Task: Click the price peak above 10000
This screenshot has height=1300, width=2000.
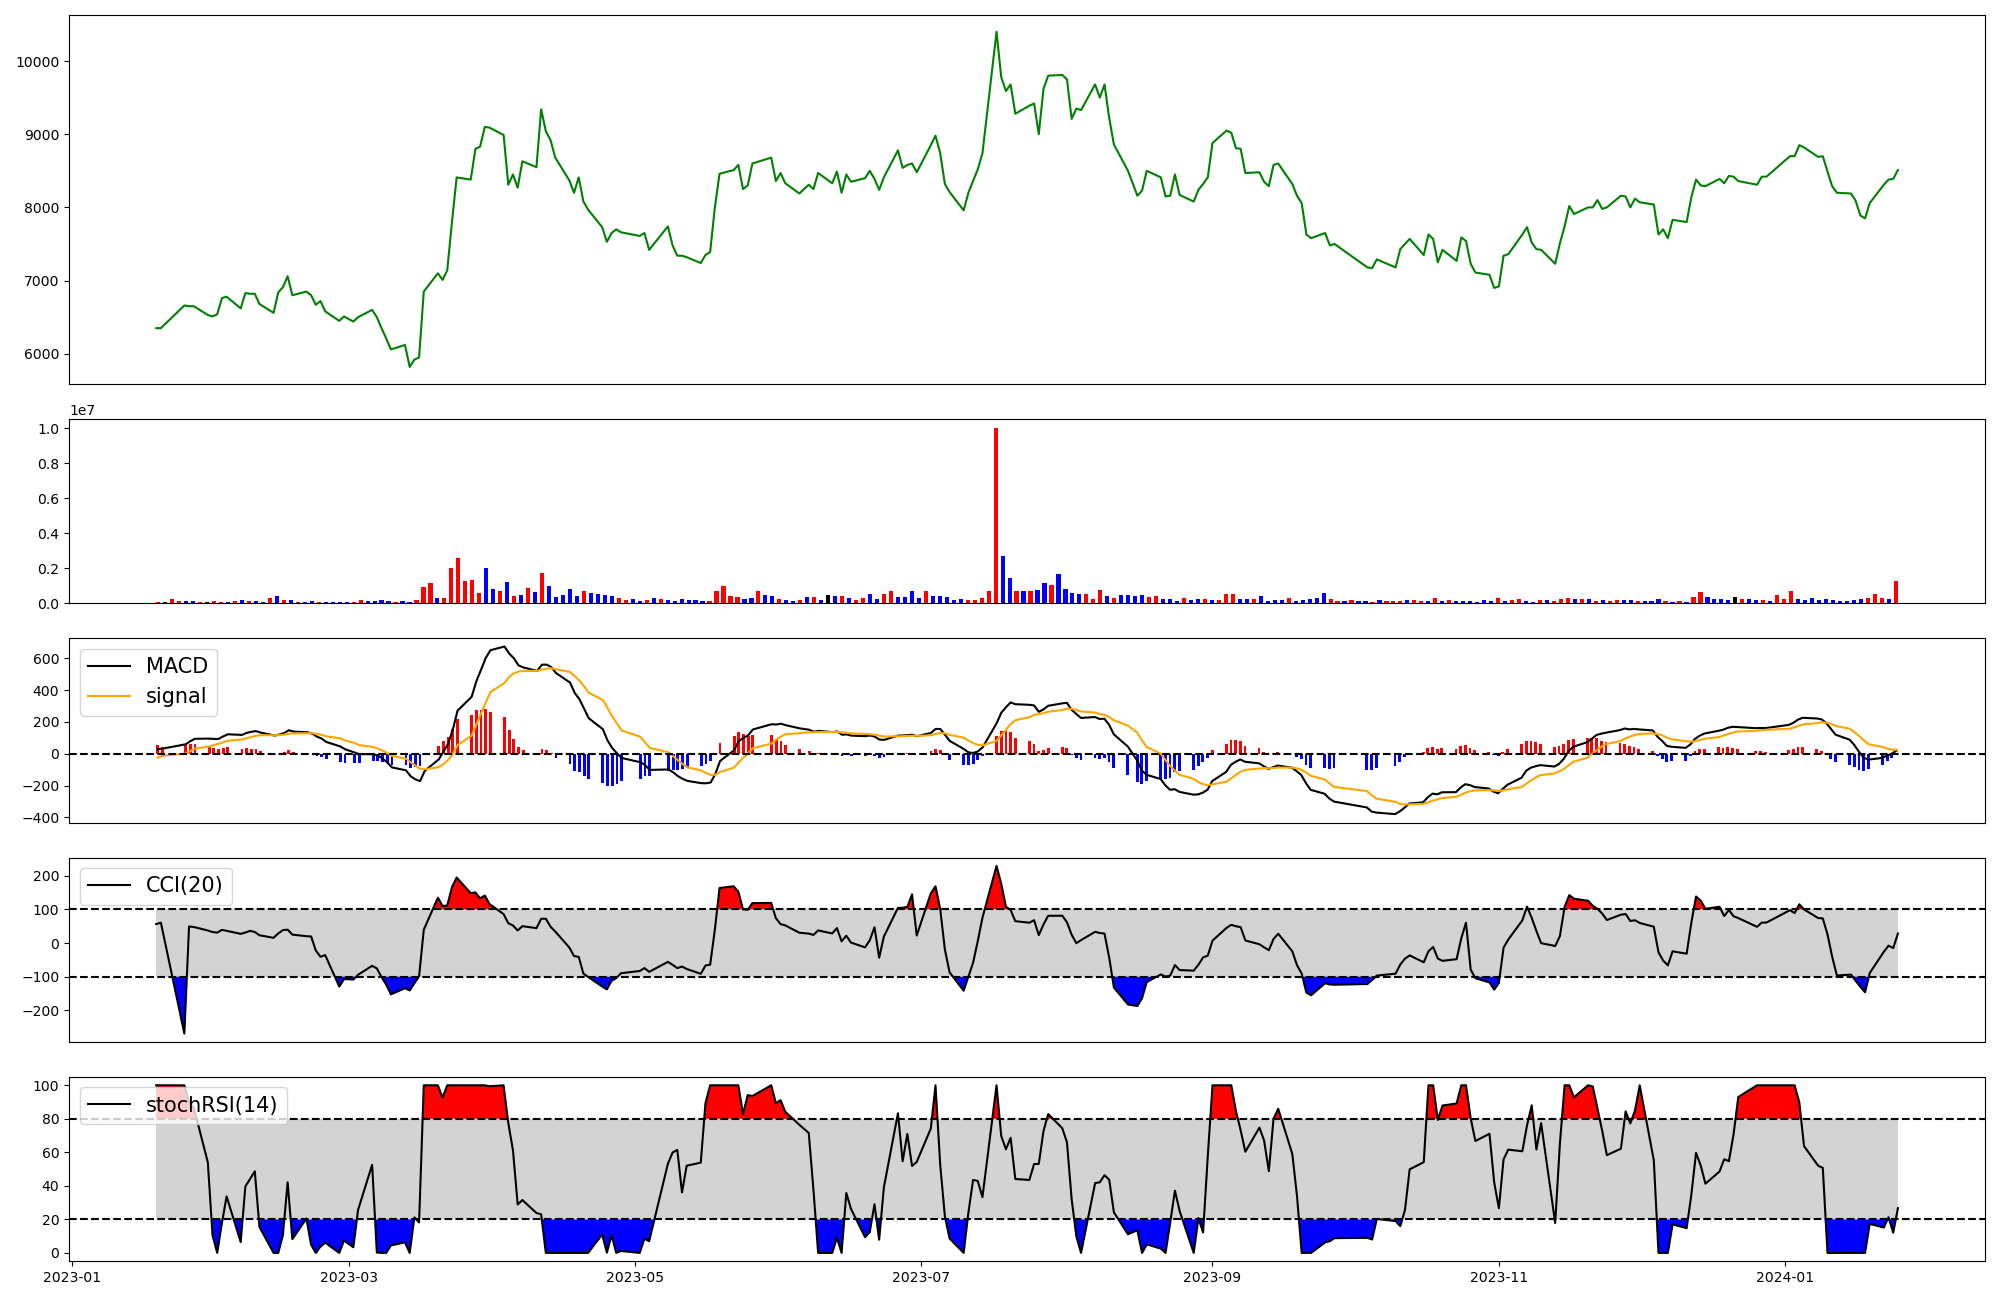Action: (996, 33)
